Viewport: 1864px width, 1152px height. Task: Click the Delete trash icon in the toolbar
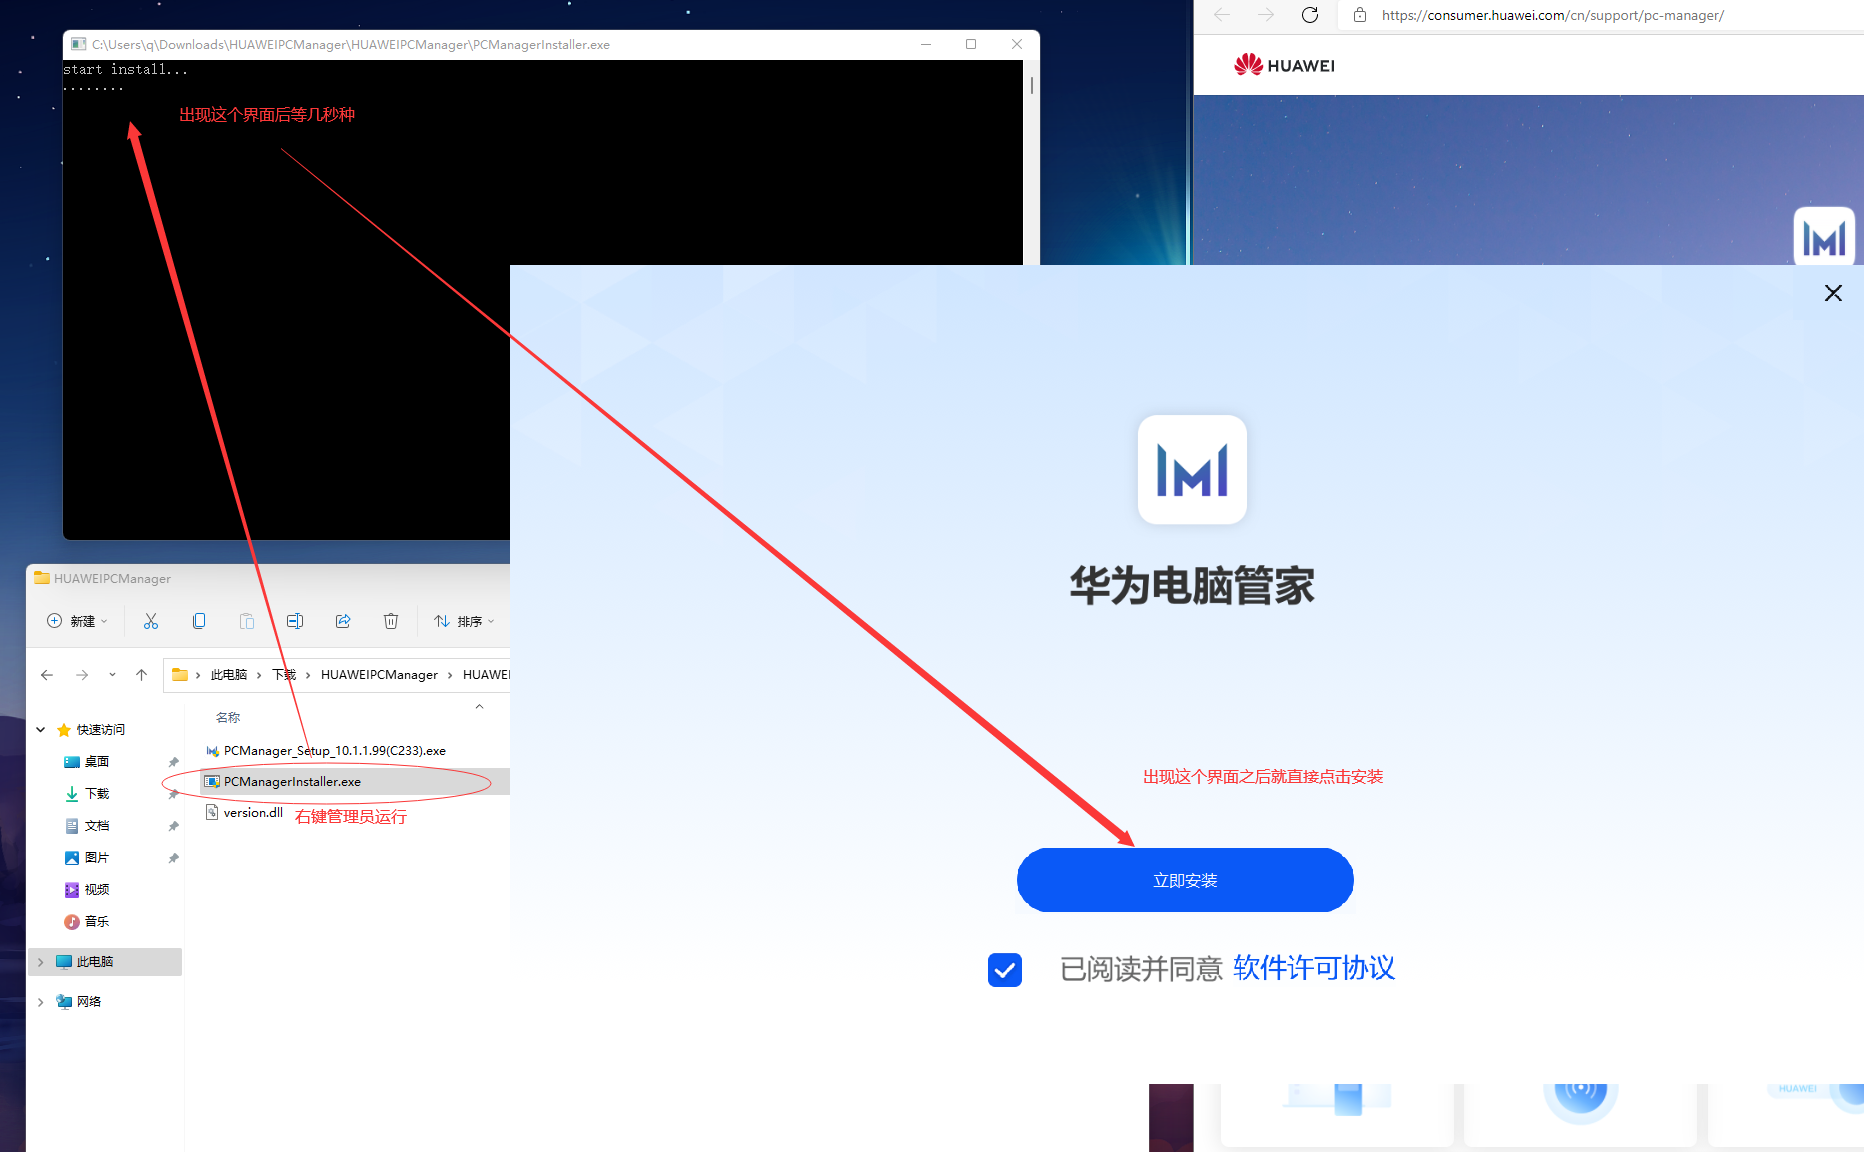coord(391,621)
